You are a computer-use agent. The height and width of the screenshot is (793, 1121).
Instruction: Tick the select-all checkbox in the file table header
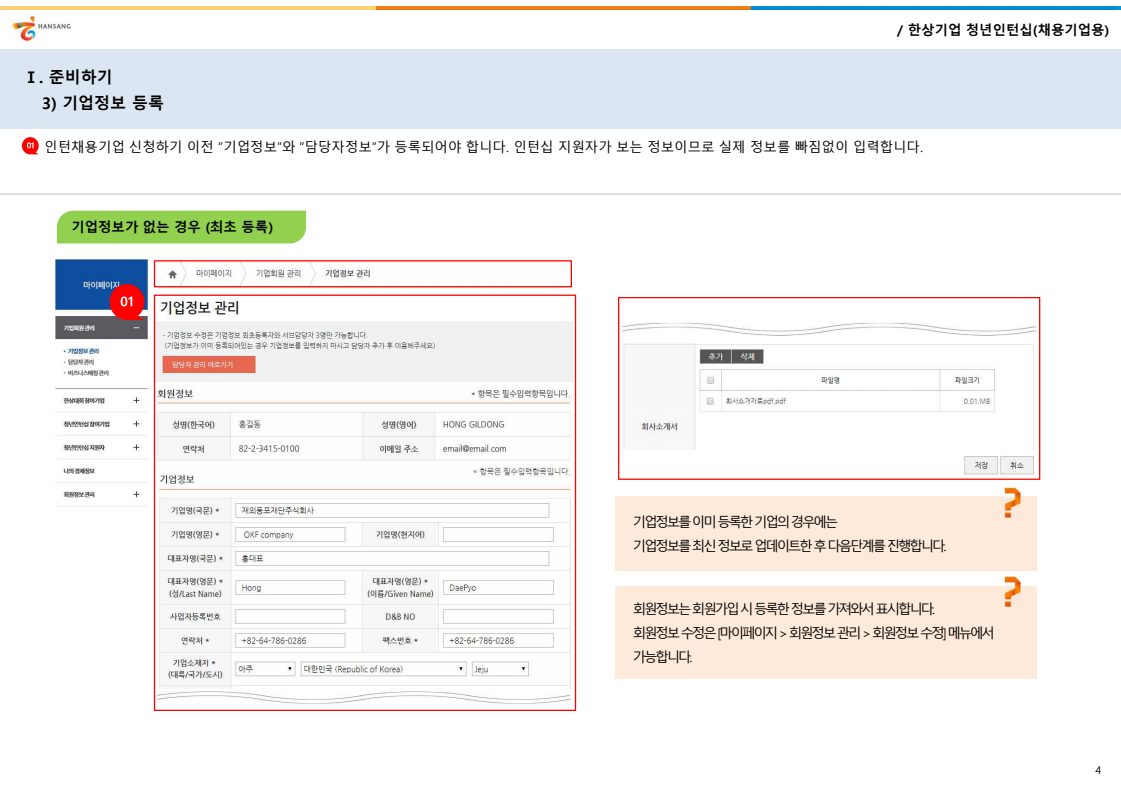tap(710, 380)
